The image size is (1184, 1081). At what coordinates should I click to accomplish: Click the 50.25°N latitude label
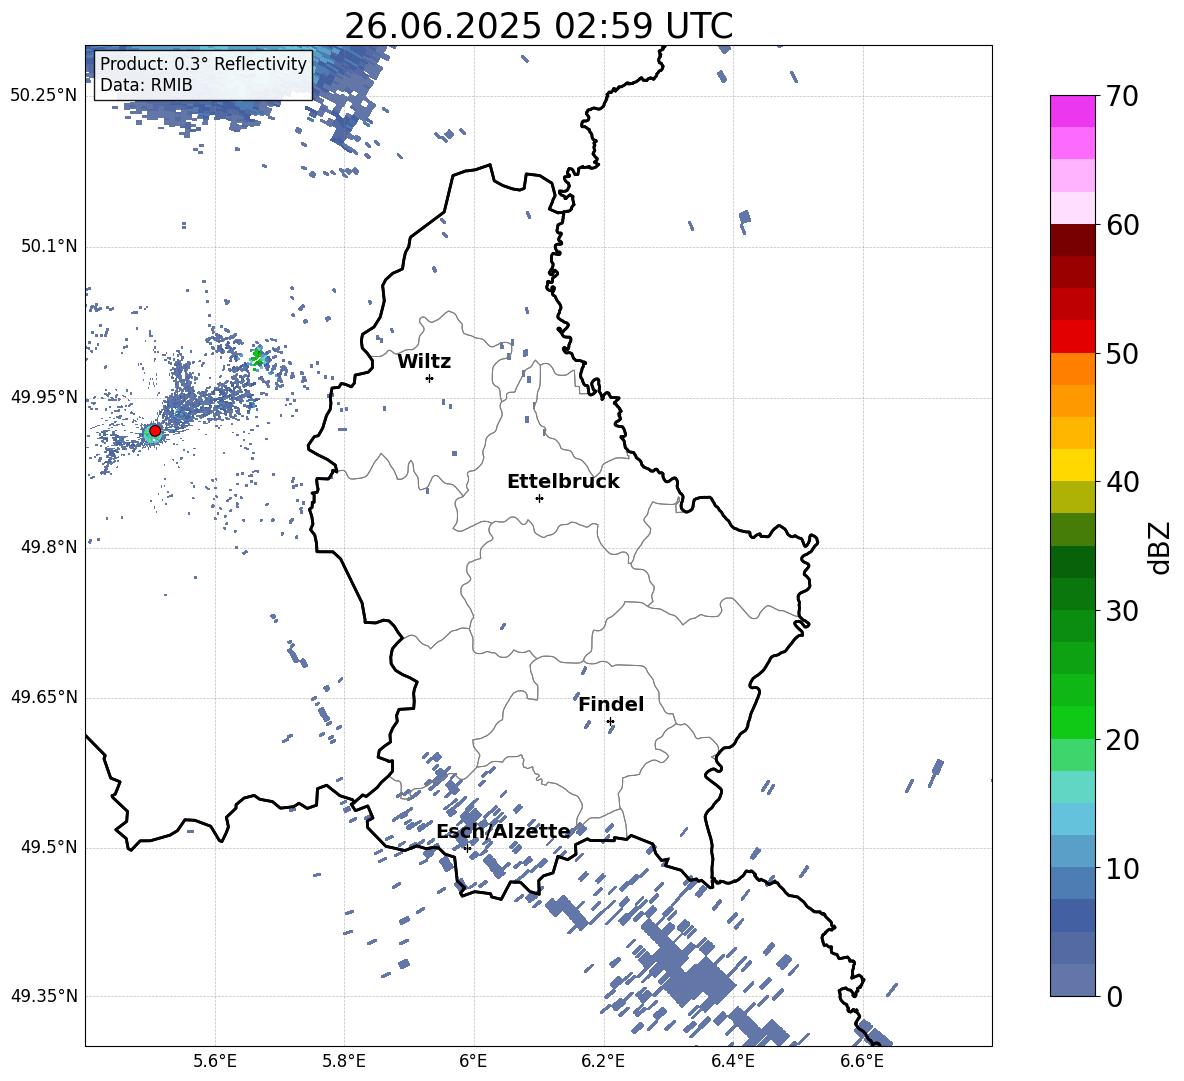point(44,96)
